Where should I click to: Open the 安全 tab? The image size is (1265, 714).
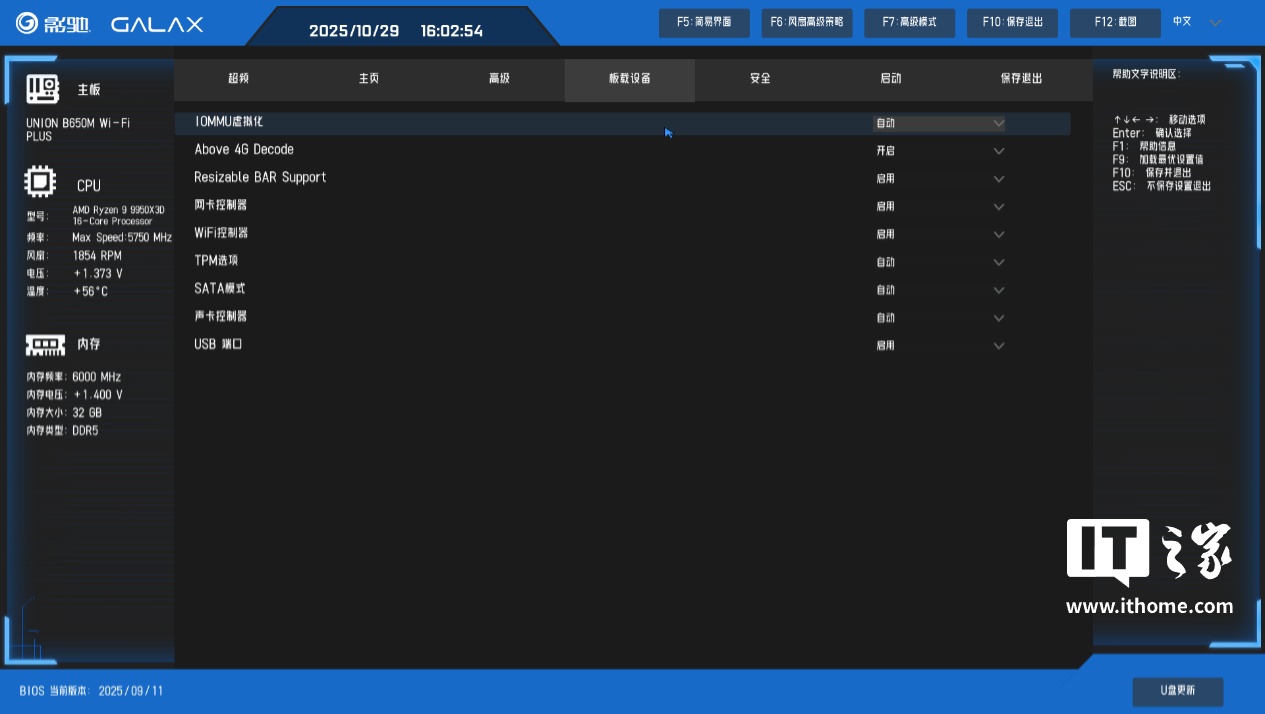(760, 79)
